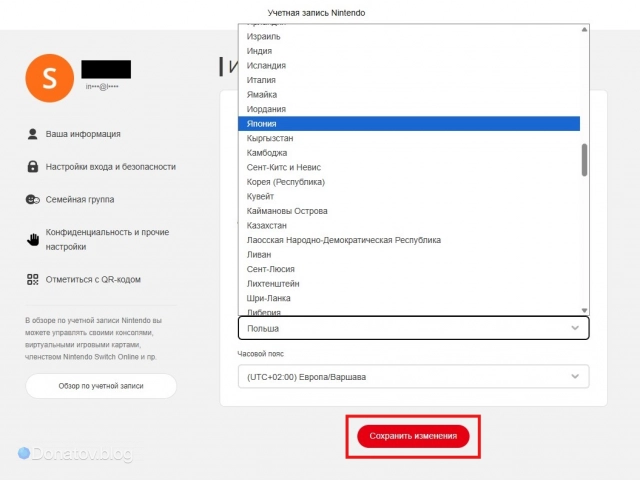Select highlighted Япония option
Viewport: 640px width, 480px height.
(409, 124)
